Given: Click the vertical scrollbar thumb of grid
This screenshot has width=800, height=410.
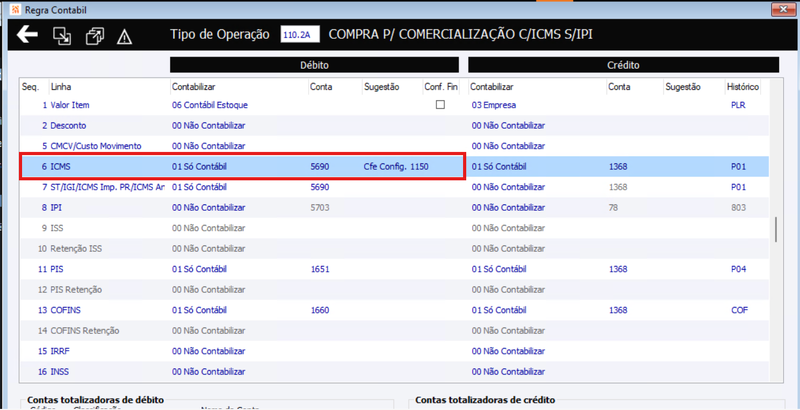Looking at the screenshot, I should coord(776,229).
